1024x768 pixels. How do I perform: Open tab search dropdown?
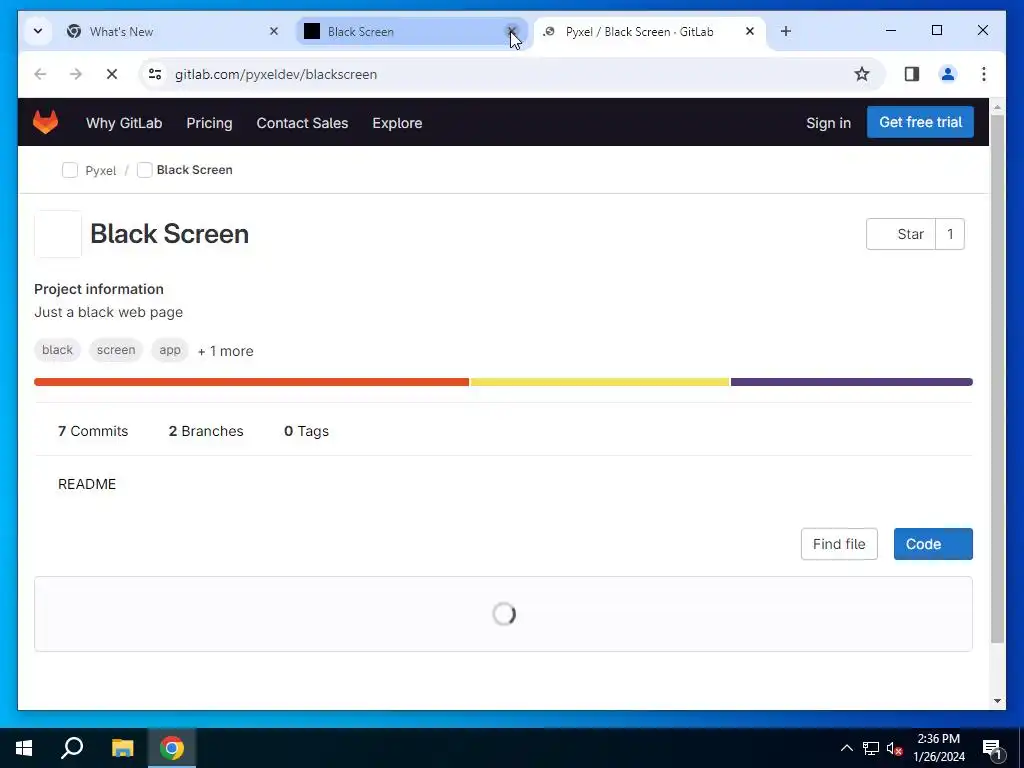(38, 31)
